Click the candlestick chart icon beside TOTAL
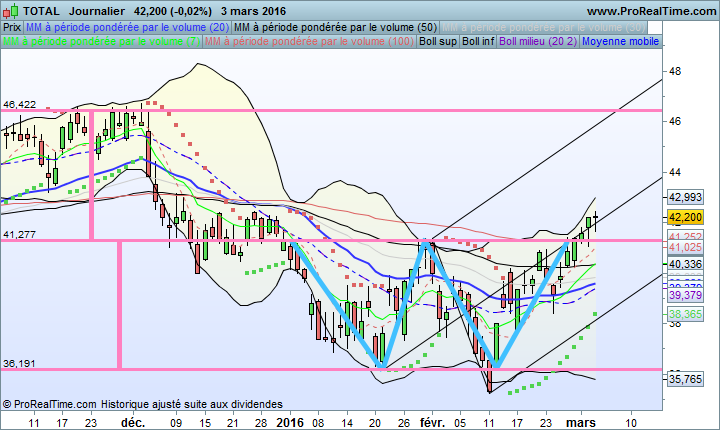 [x=11, y=11]
